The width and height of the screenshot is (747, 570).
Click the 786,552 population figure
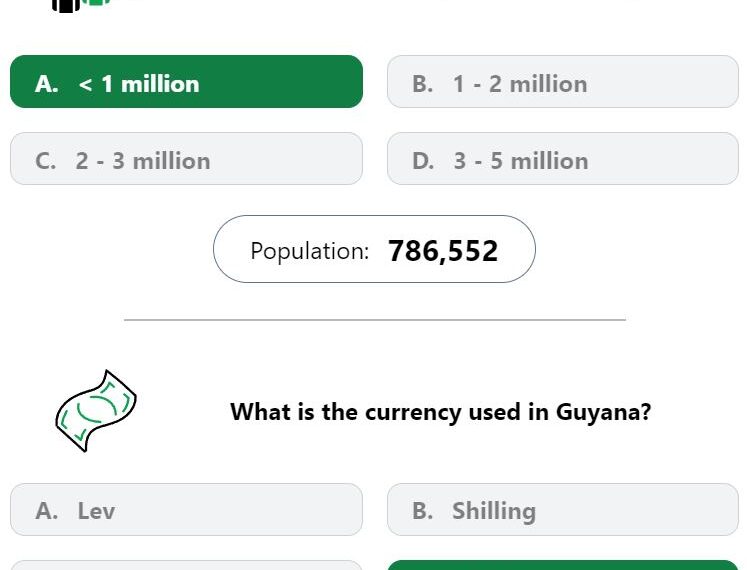[443, 251]
